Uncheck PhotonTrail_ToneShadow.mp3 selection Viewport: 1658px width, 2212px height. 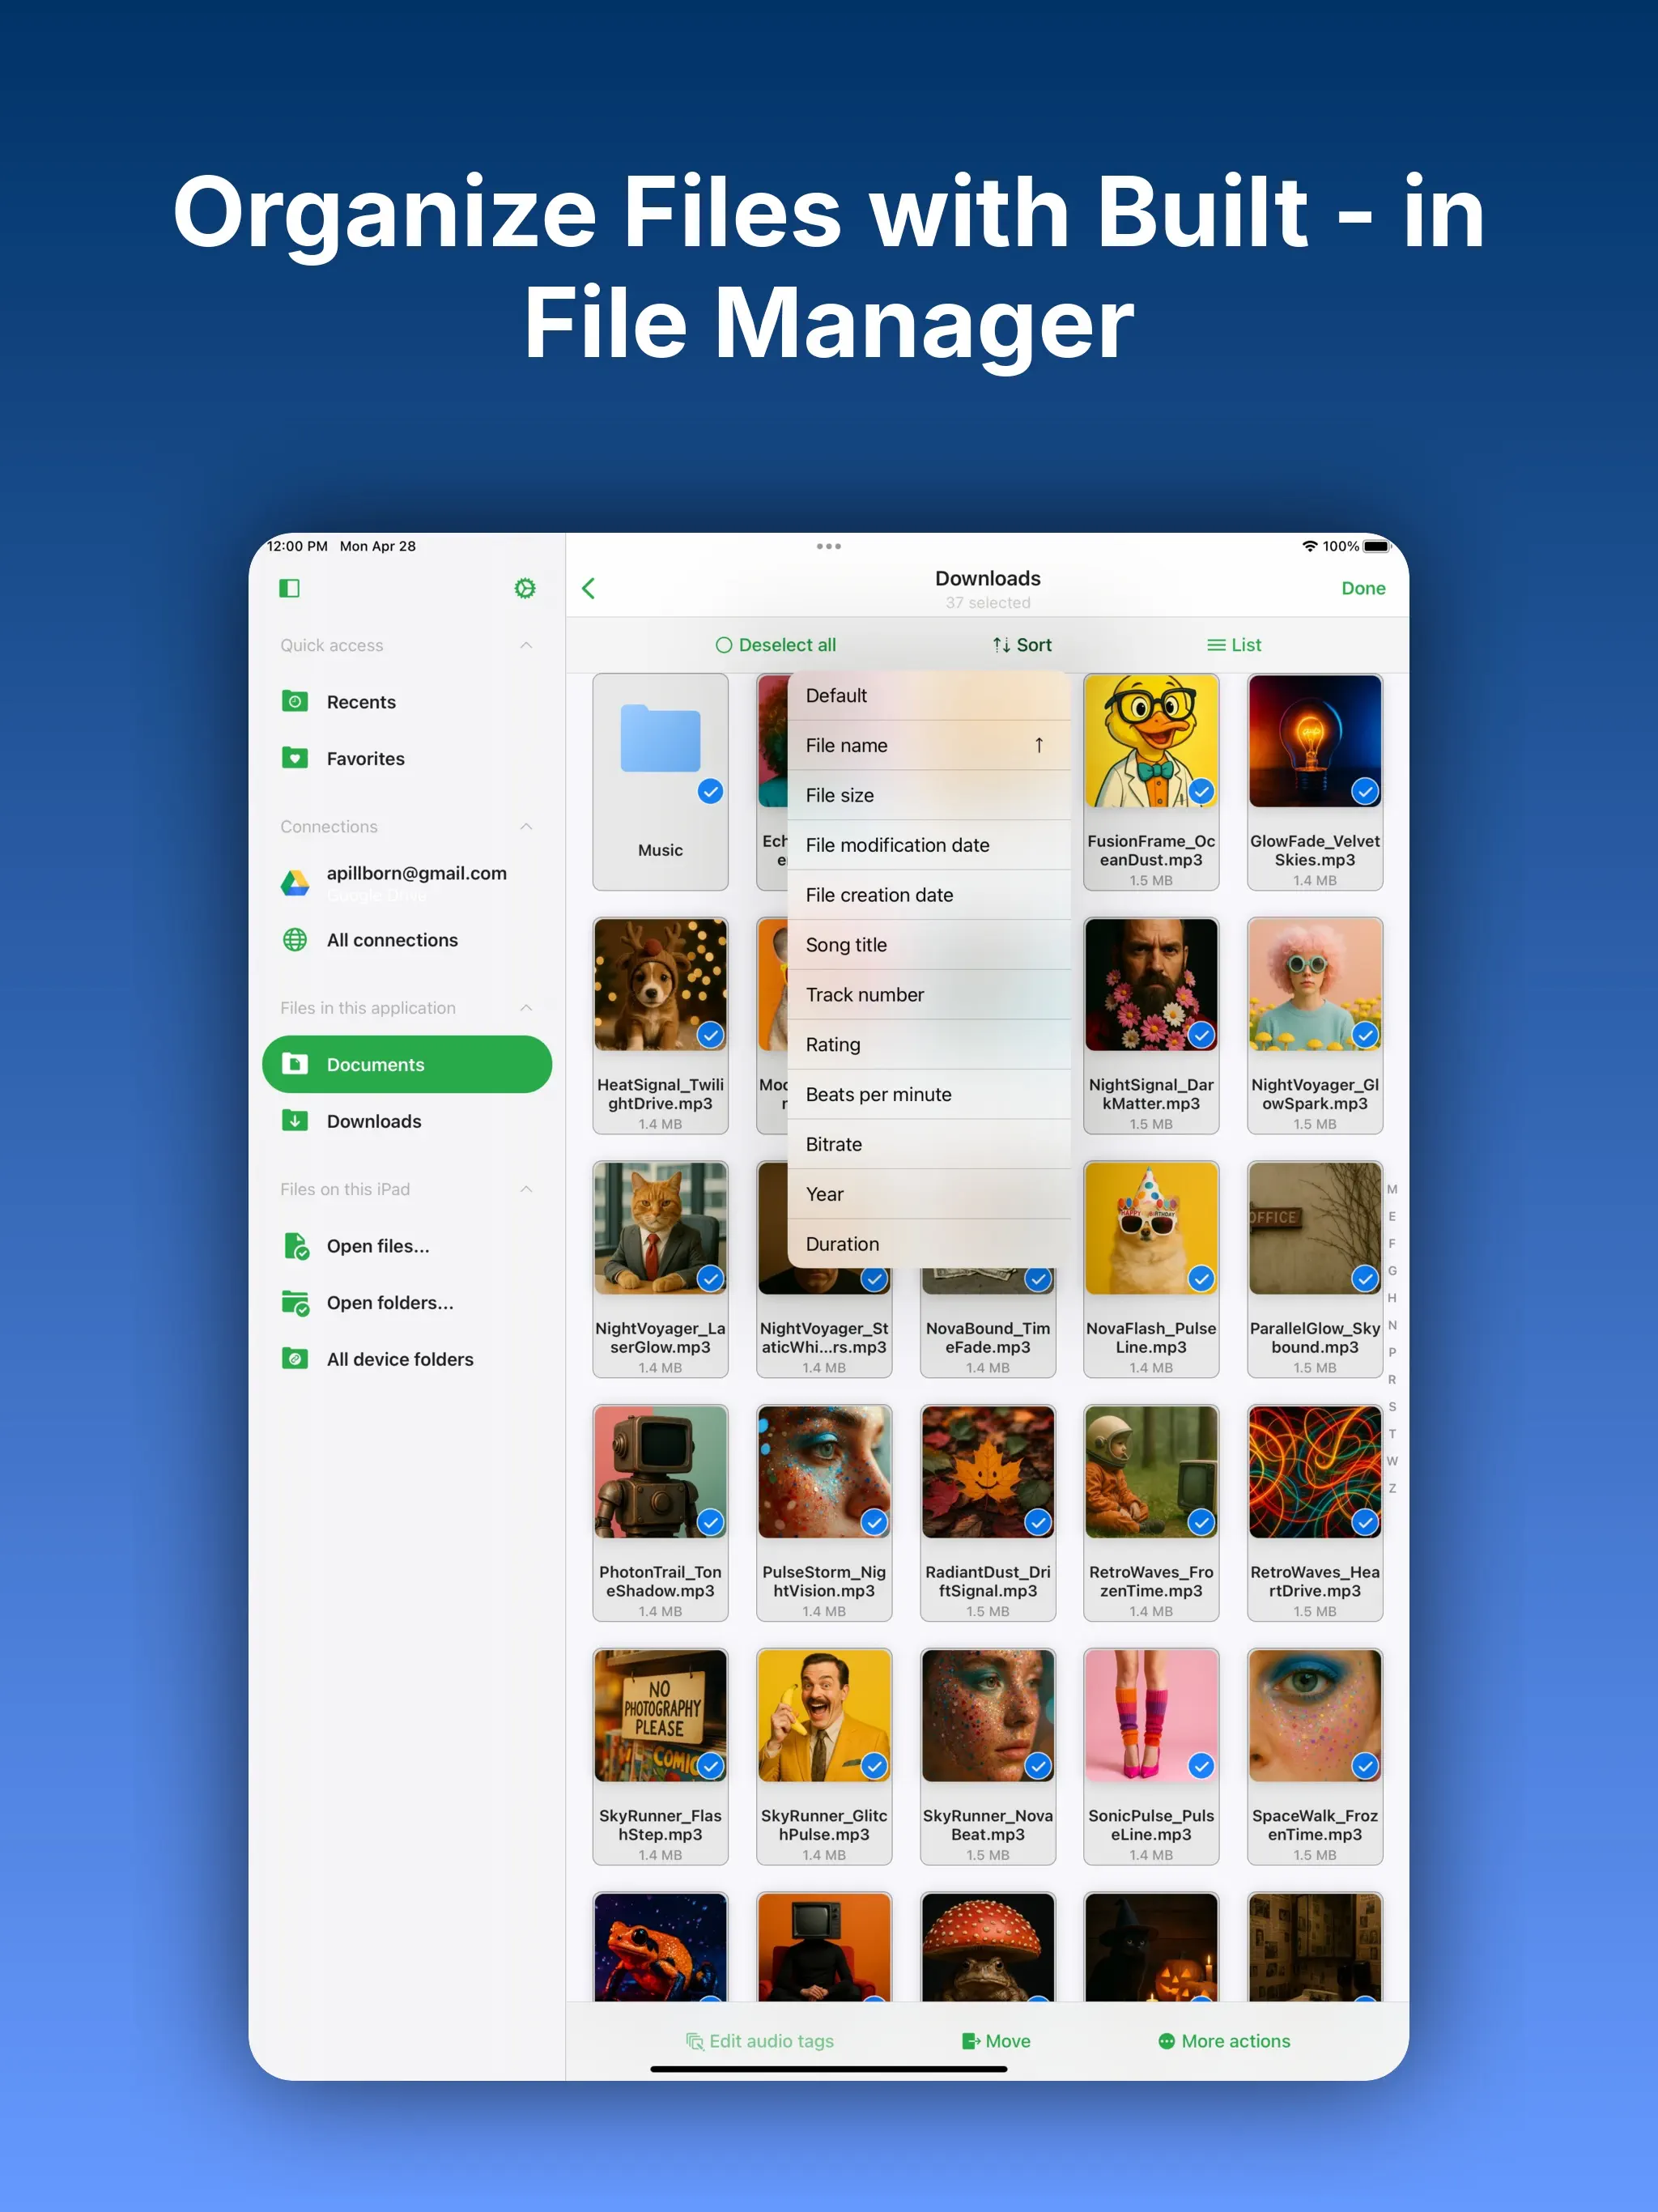click(710, 1522)
